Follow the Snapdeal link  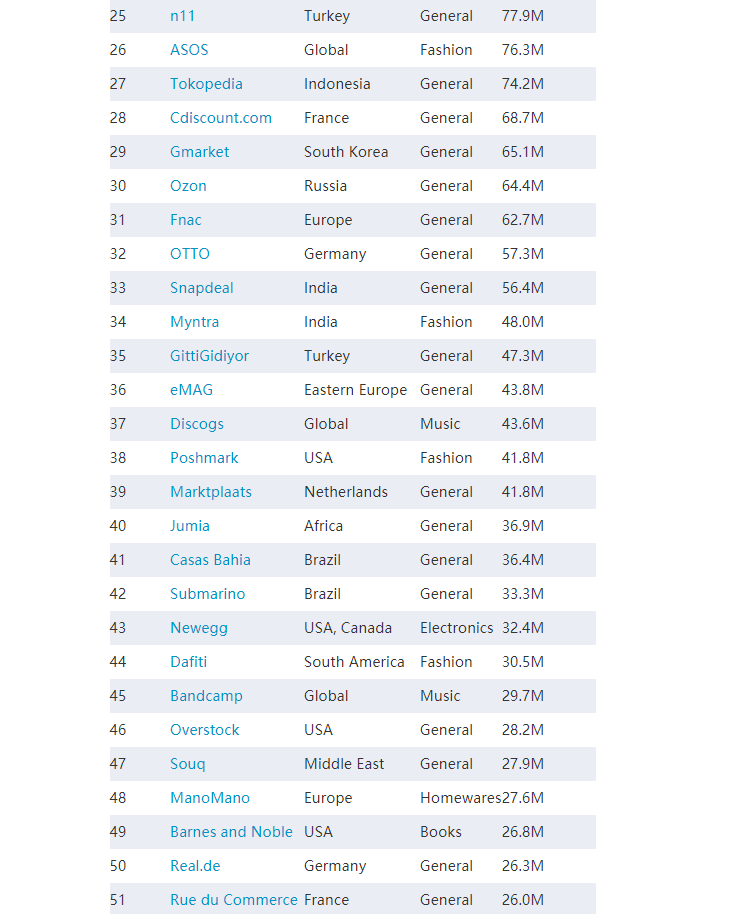coord(202,288)
